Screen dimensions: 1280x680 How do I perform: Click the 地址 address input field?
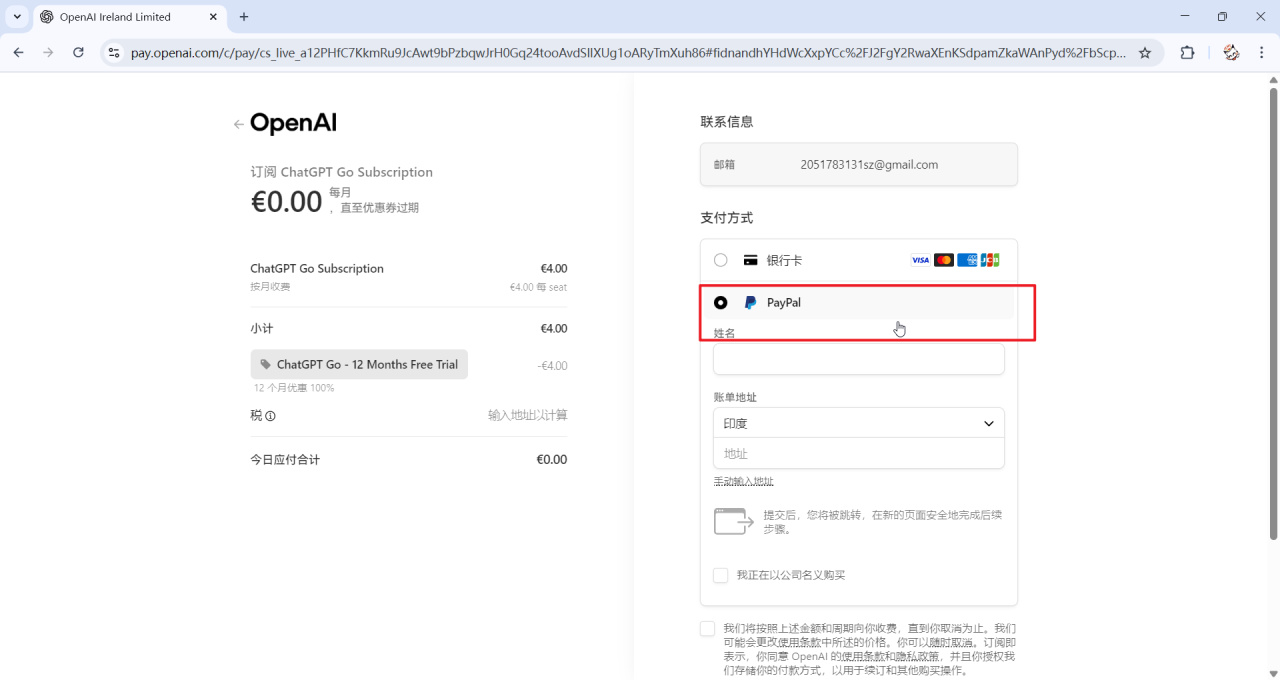point(859,454)
